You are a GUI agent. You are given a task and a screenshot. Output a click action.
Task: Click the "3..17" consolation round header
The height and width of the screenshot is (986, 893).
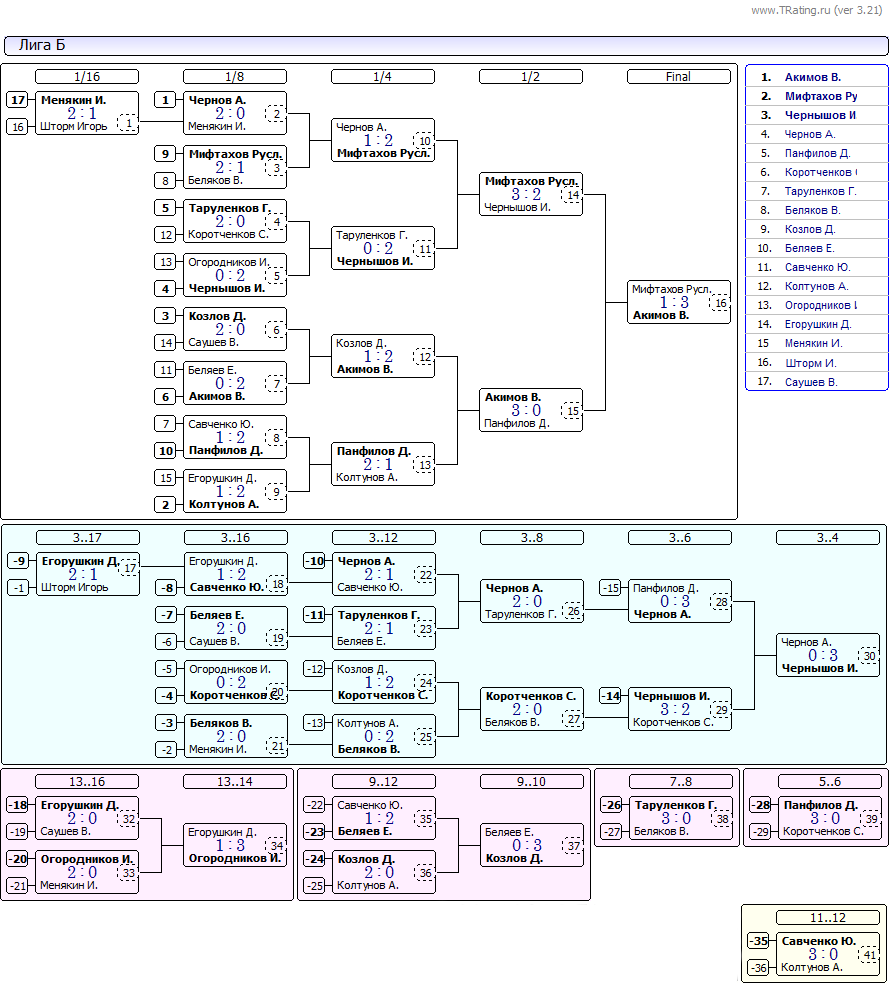pyautogui.click(x=87, y=538)
